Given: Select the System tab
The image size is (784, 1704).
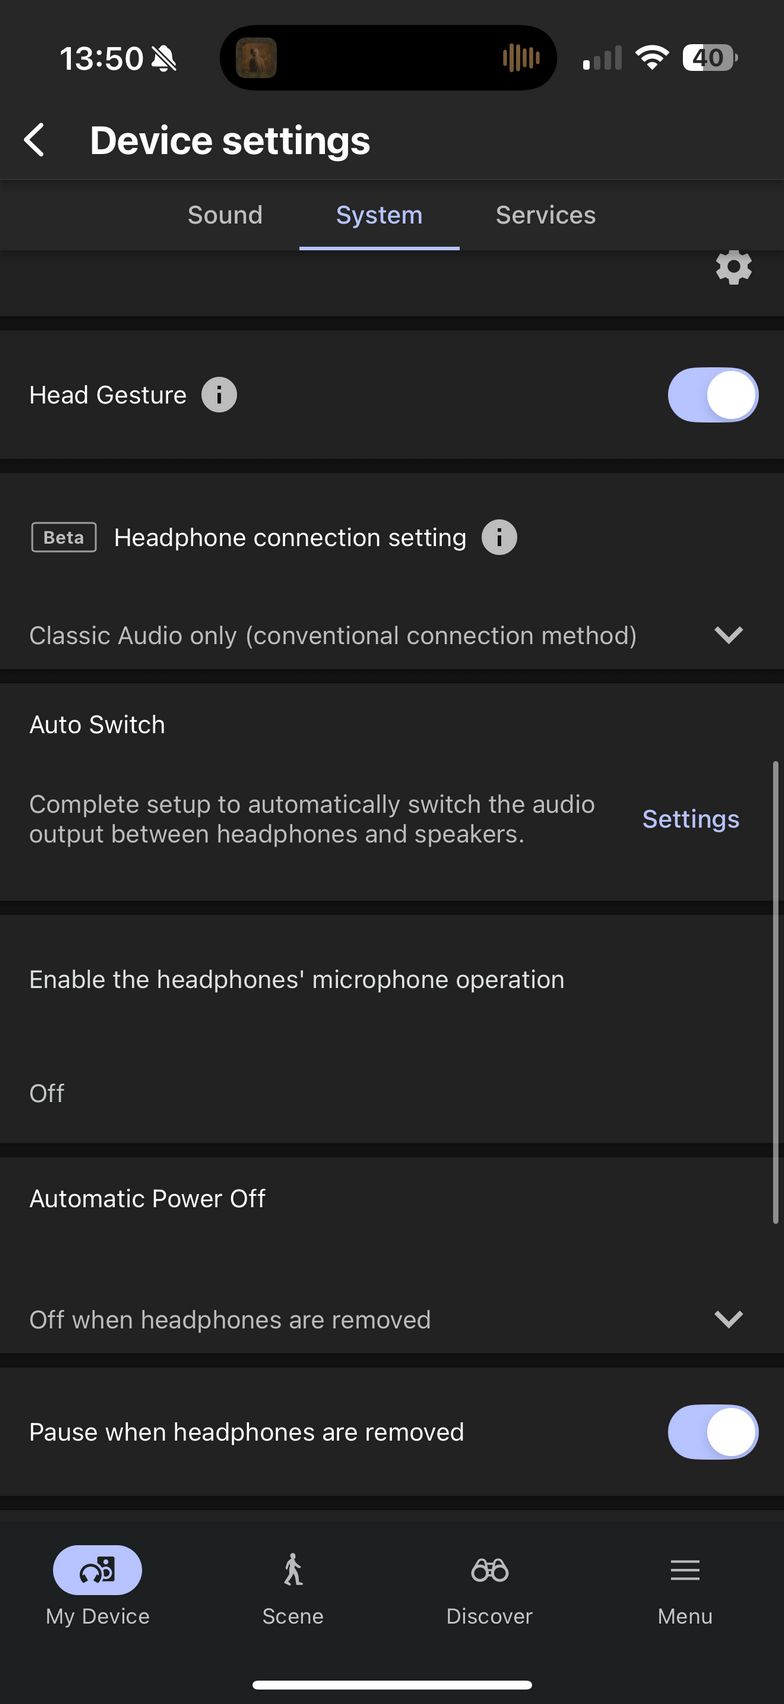Looking at the screenshot, I should 379,215.
